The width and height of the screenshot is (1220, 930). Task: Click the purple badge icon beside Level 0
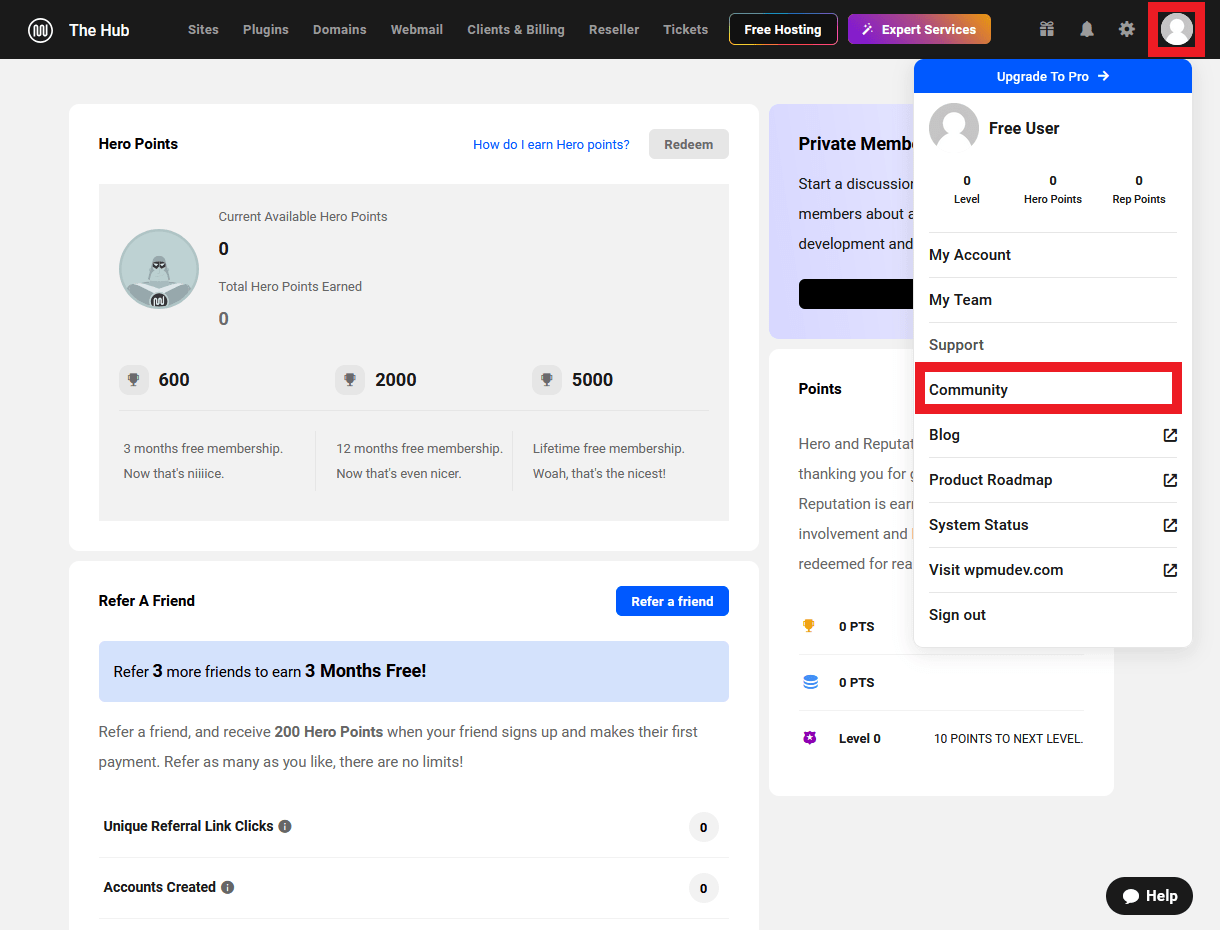coord(810,738)
